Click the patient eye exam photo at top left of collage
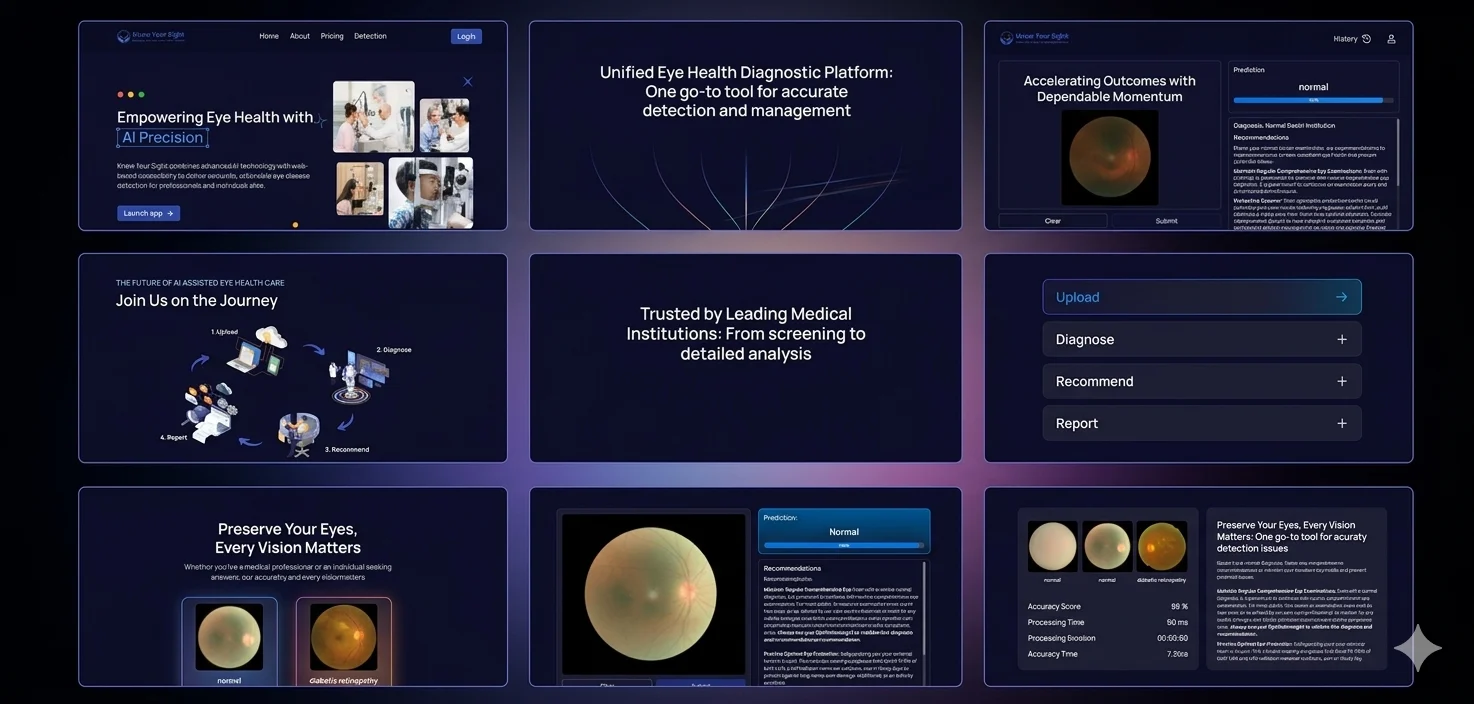This screenshot has height=704, width=1474. (374, 116)
